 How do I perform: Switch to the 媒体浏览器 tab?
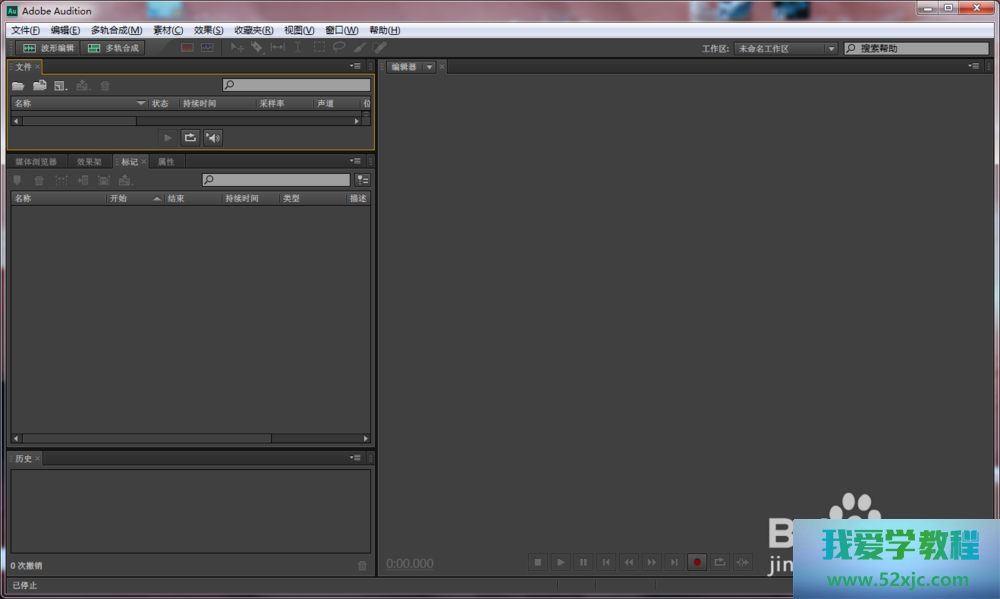36,162
